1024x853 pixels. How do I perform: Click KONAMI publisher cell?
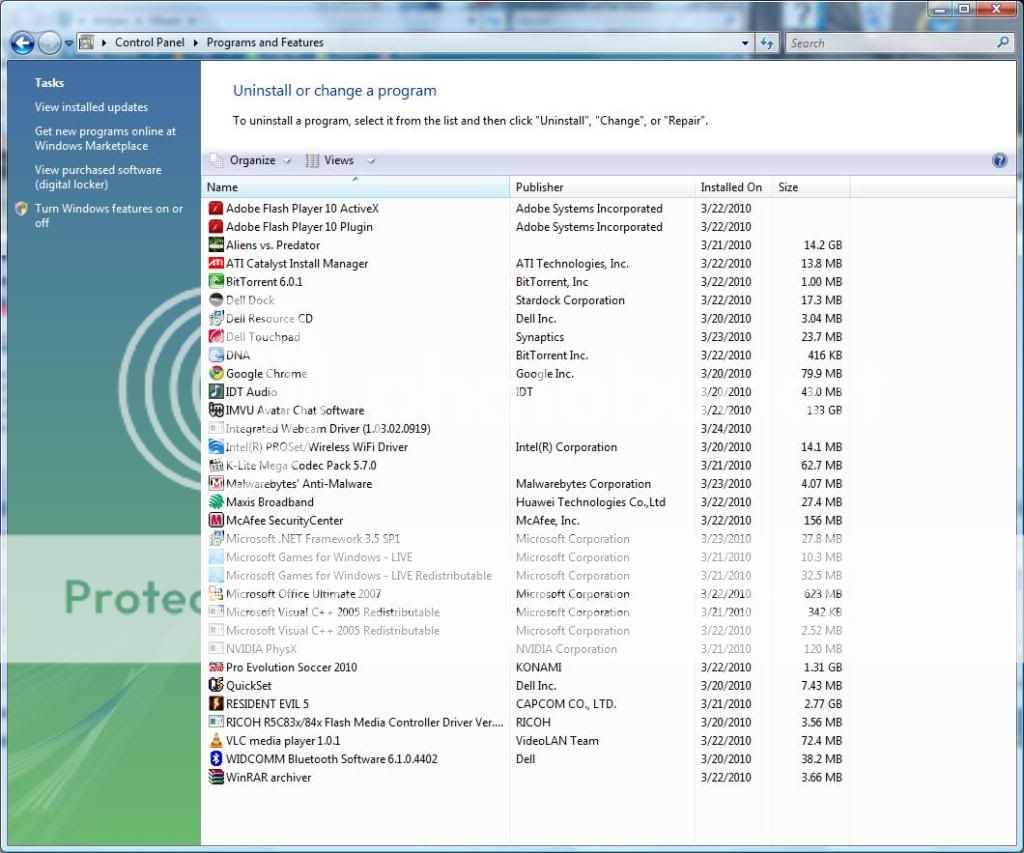[x=538, y=667]
